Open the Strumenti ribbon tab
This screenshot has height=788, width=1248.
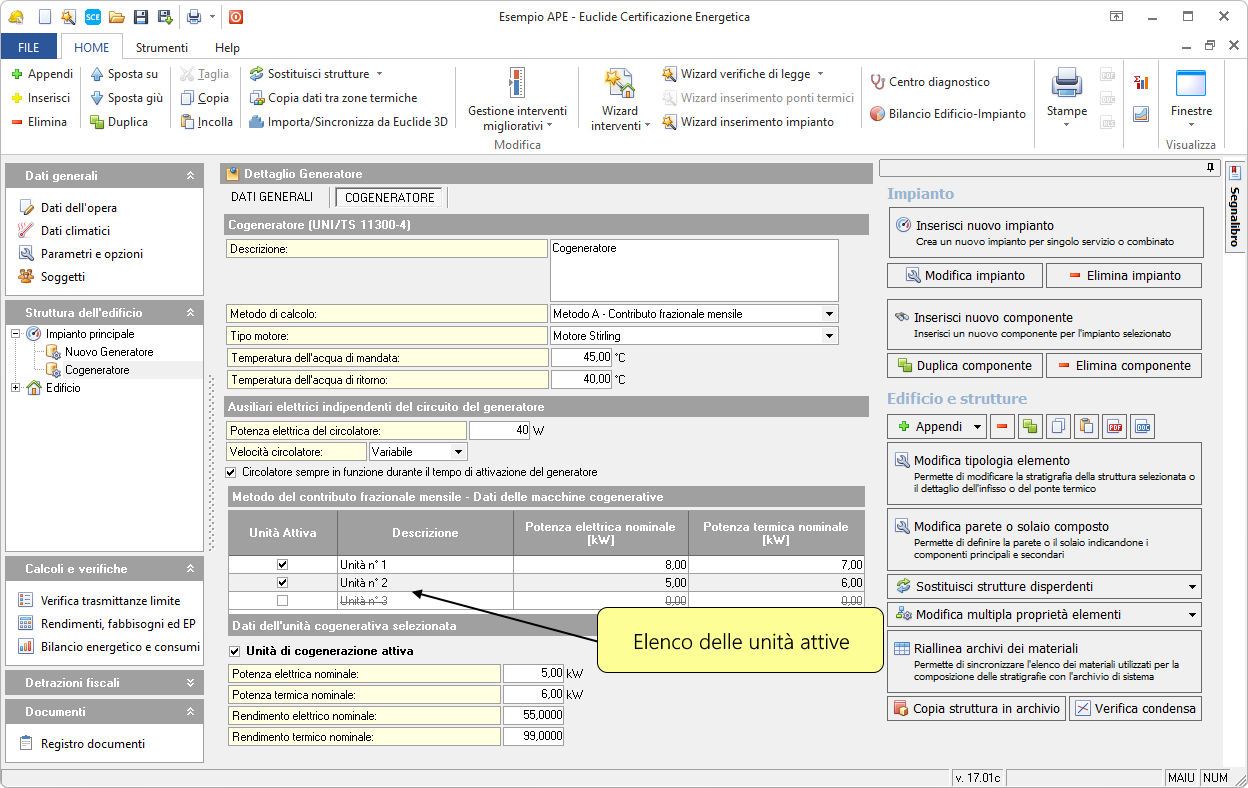[162, 47]
